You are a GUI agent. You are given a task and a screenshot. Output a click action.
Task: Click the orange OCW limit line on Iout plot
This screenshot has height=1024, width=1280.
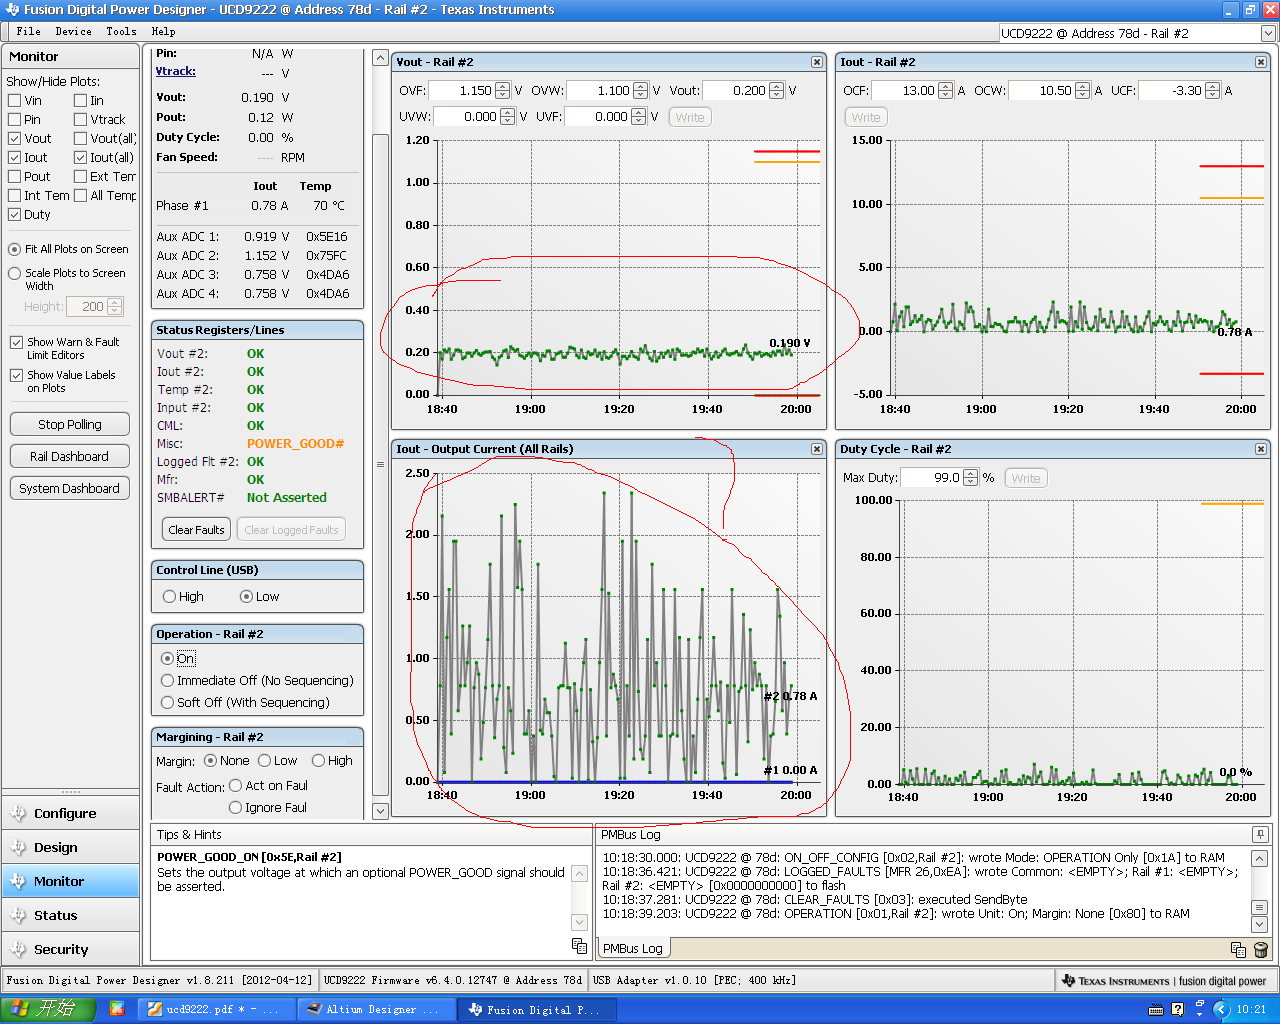(x=1231, y=198)
